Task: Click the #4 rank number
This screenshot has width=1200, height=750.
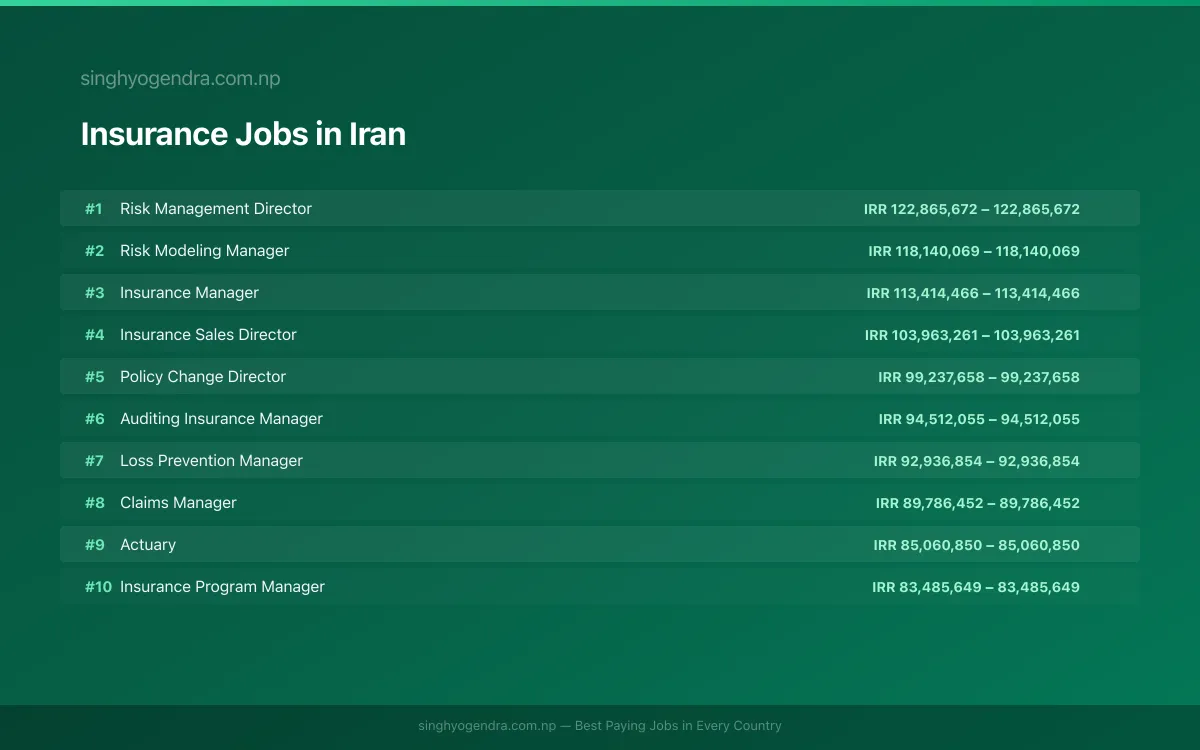Action: tap(94, 335)
